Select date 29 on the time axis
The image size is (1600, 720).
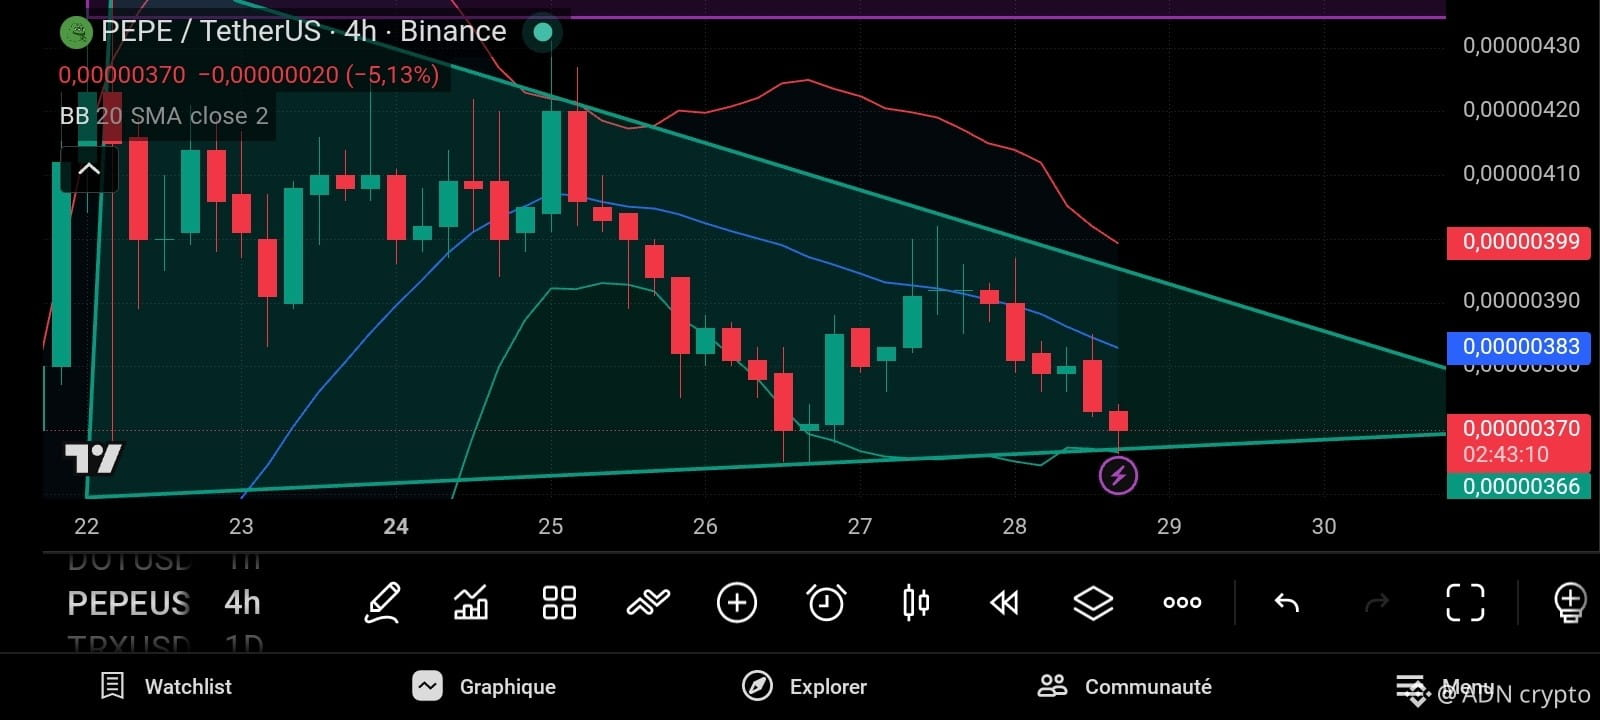[1169, 526]
